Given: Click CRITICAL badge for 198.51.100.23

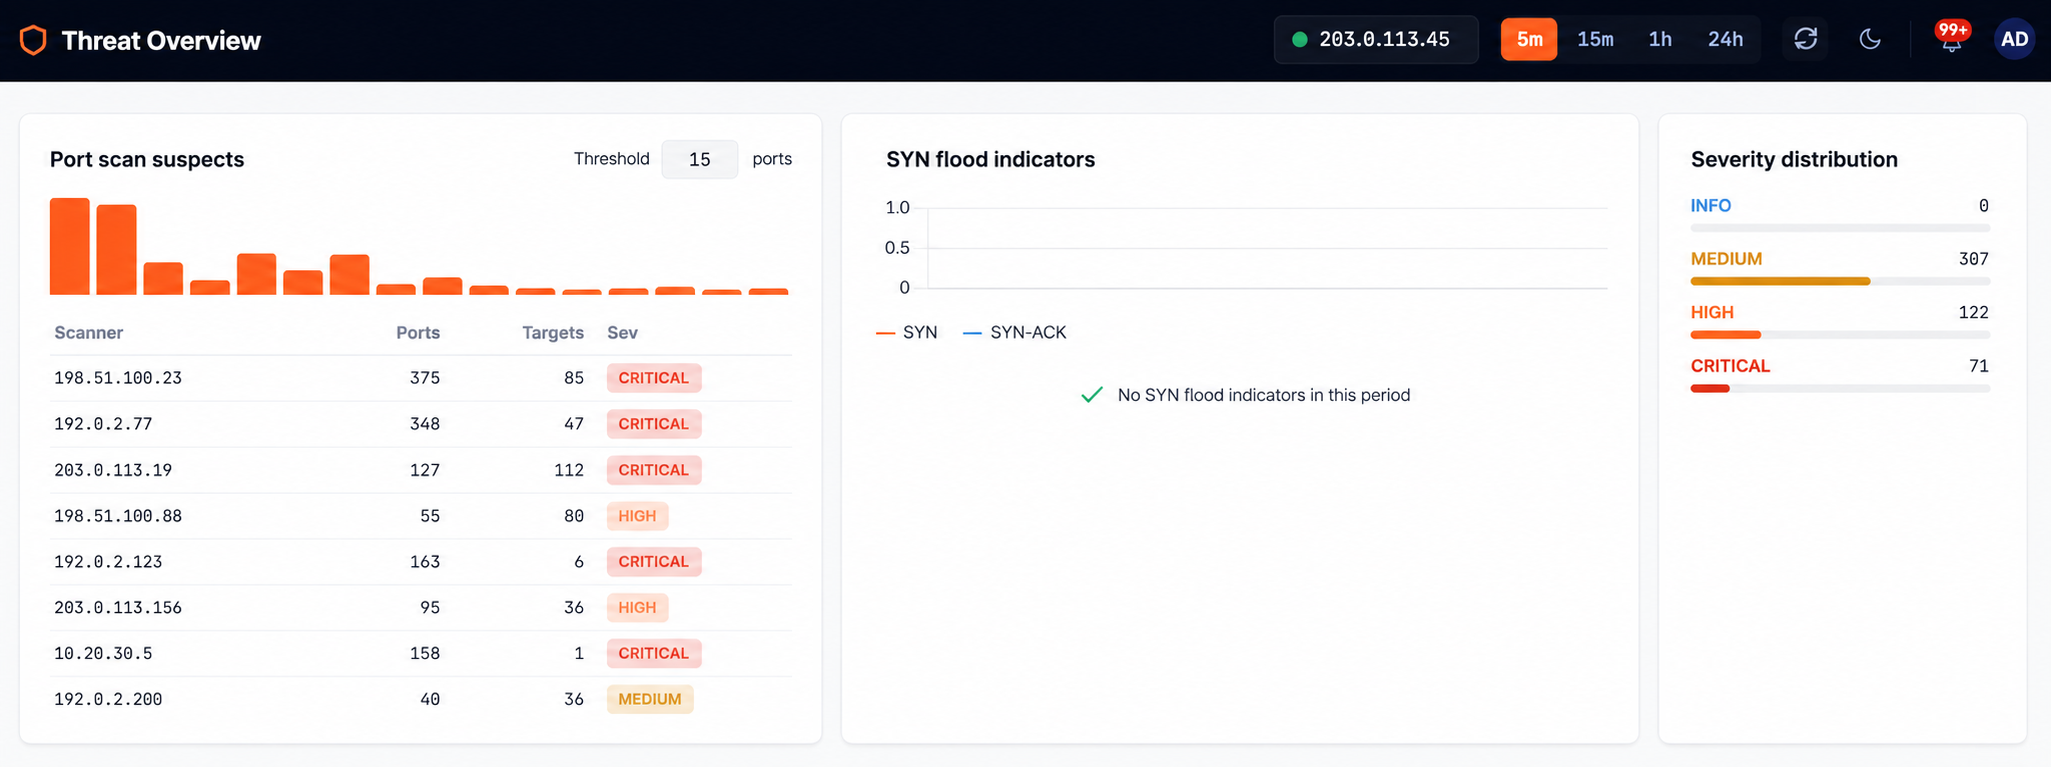Looking at the screenshot, I should (x=654, y=378).
